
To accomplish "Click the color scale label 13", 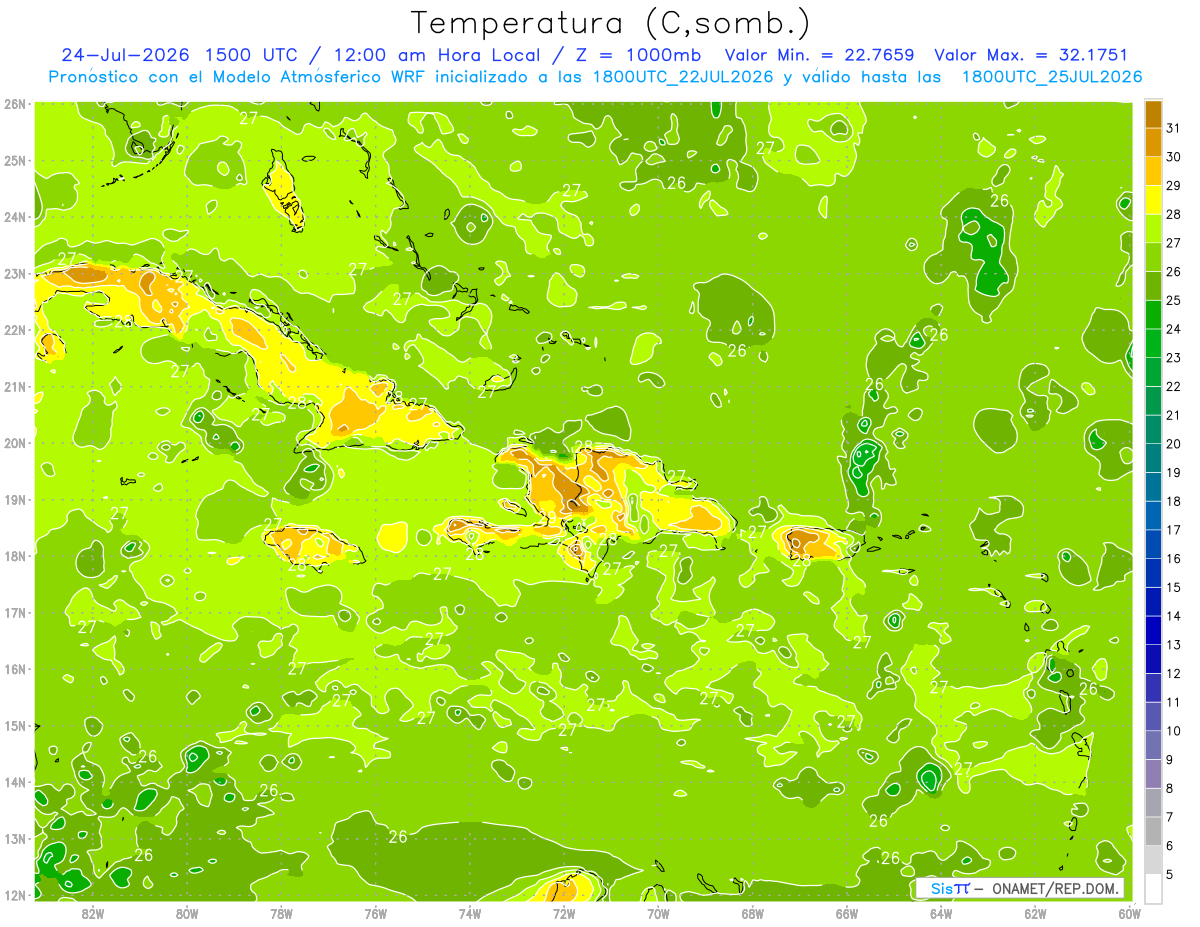I will coord(1174,644).
